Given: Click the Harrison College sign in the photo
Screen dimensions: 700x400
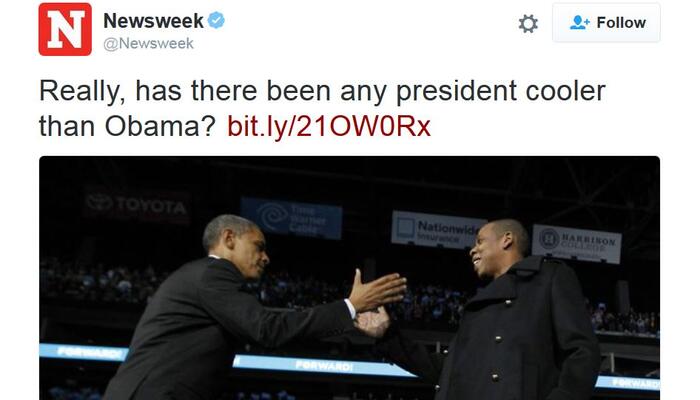Looking at the screenshot, I should pos(577,243).
